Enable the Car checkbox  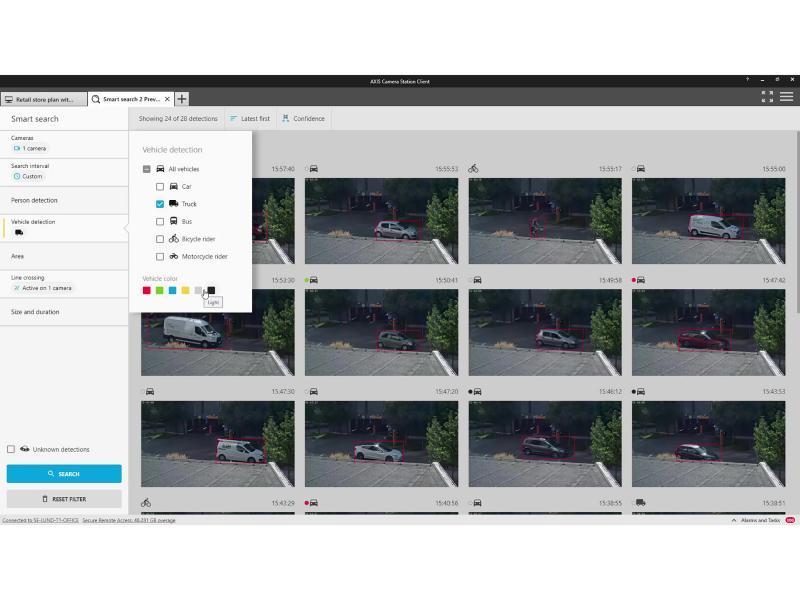[160, 187]
